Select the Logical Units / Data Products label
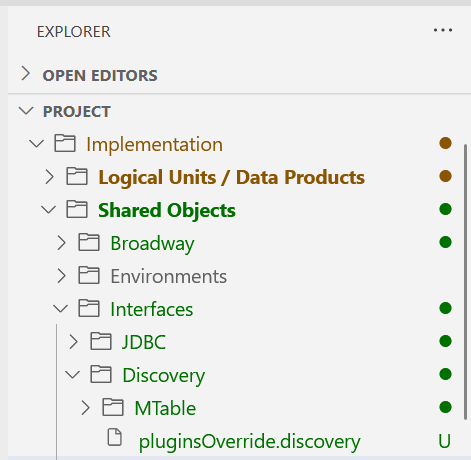The image size is (471, 460). [x=232, y=177]
